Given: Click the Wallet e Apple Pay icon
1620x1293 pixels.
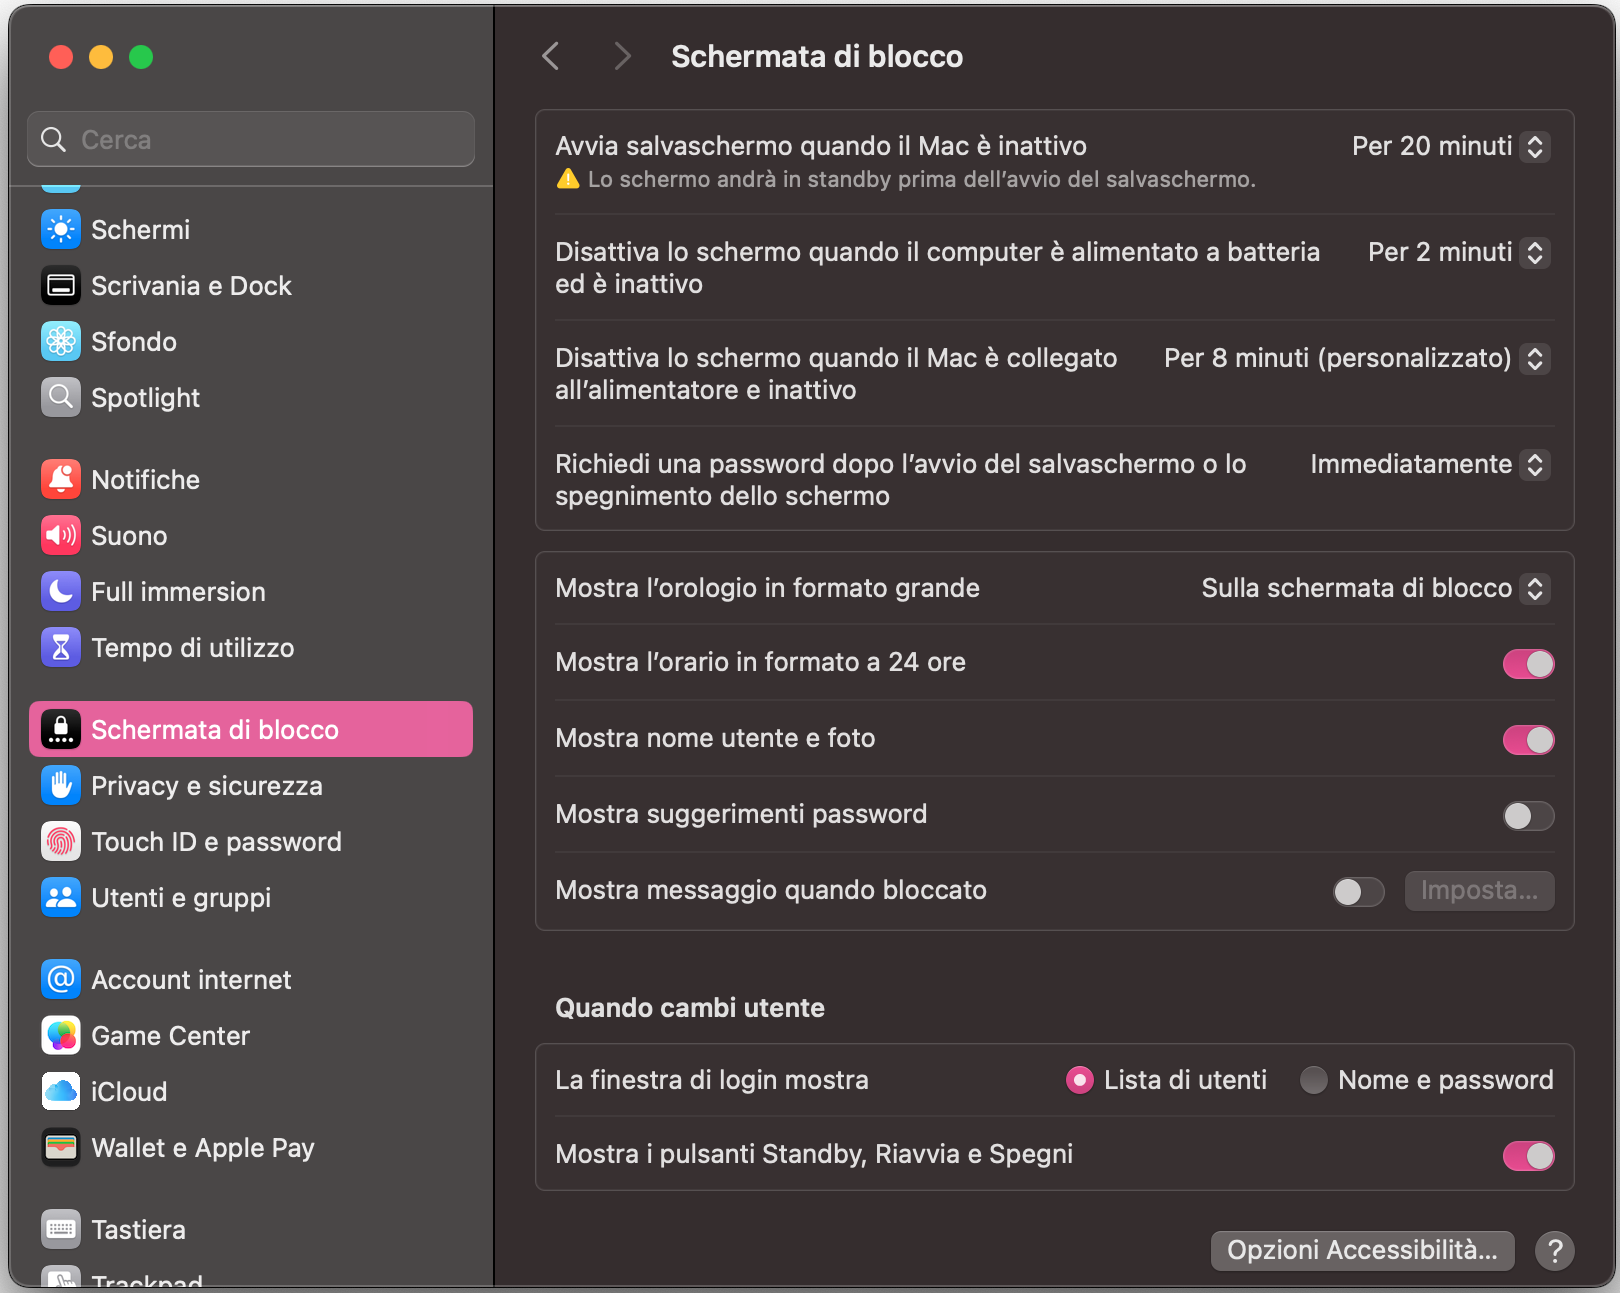Looking at the screenshot, I should click(61, 1147).
